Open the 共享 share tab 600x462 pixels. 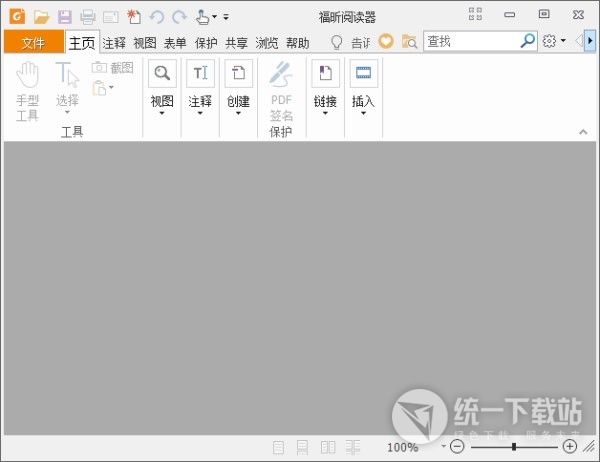[x=236, y=43]
